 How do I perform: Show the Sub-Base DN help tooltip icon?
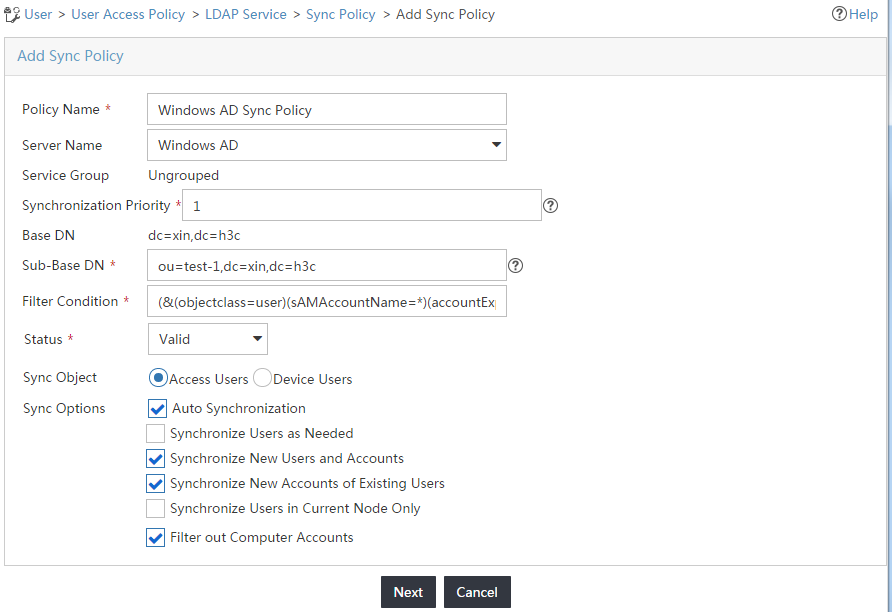(x=515, y=265)
